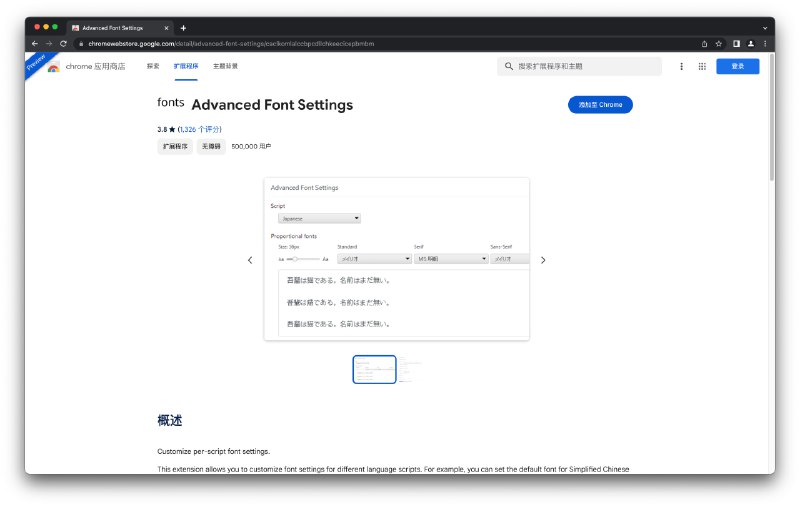Show the next screenshot with the right chevron
This screenshot has width=800, height=507.
(543, 260)
